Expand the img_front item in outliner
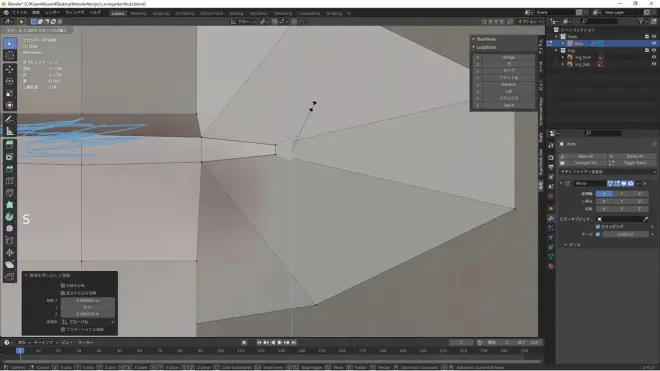Viewport: 660px width, 371px height. (x=563, y=57)
